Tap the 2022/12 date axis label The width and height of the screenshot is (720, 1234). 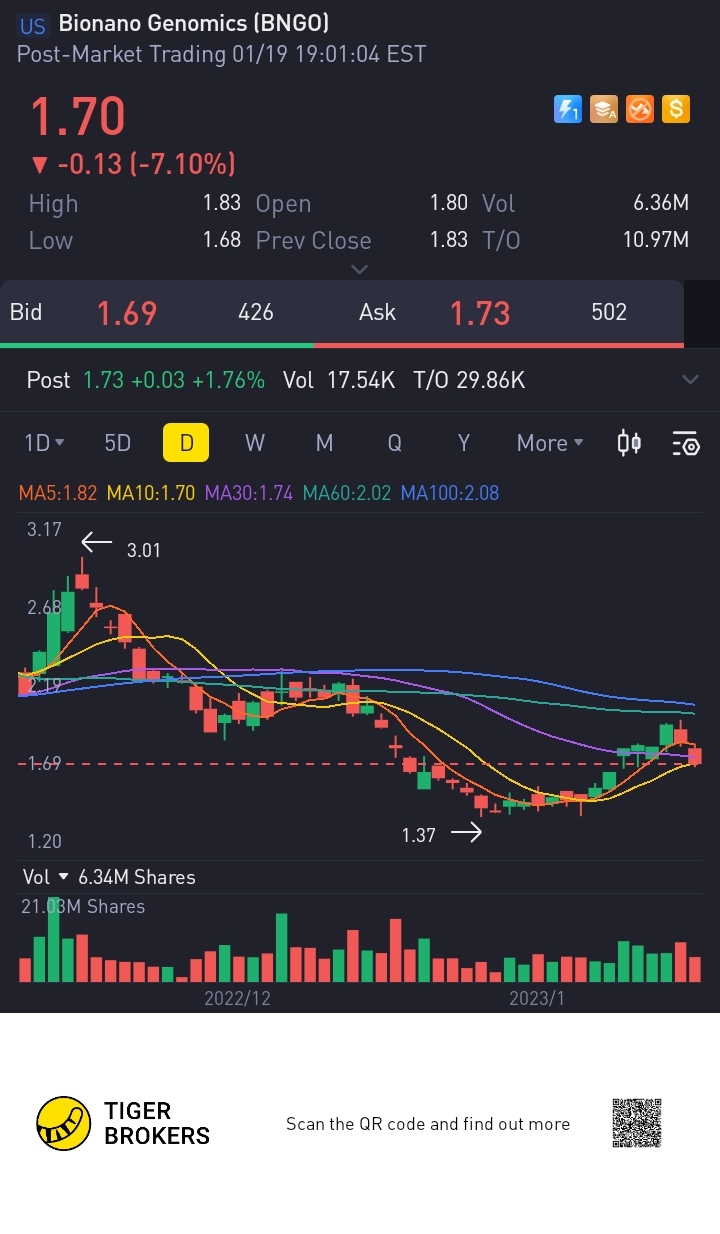click(237, 998)
